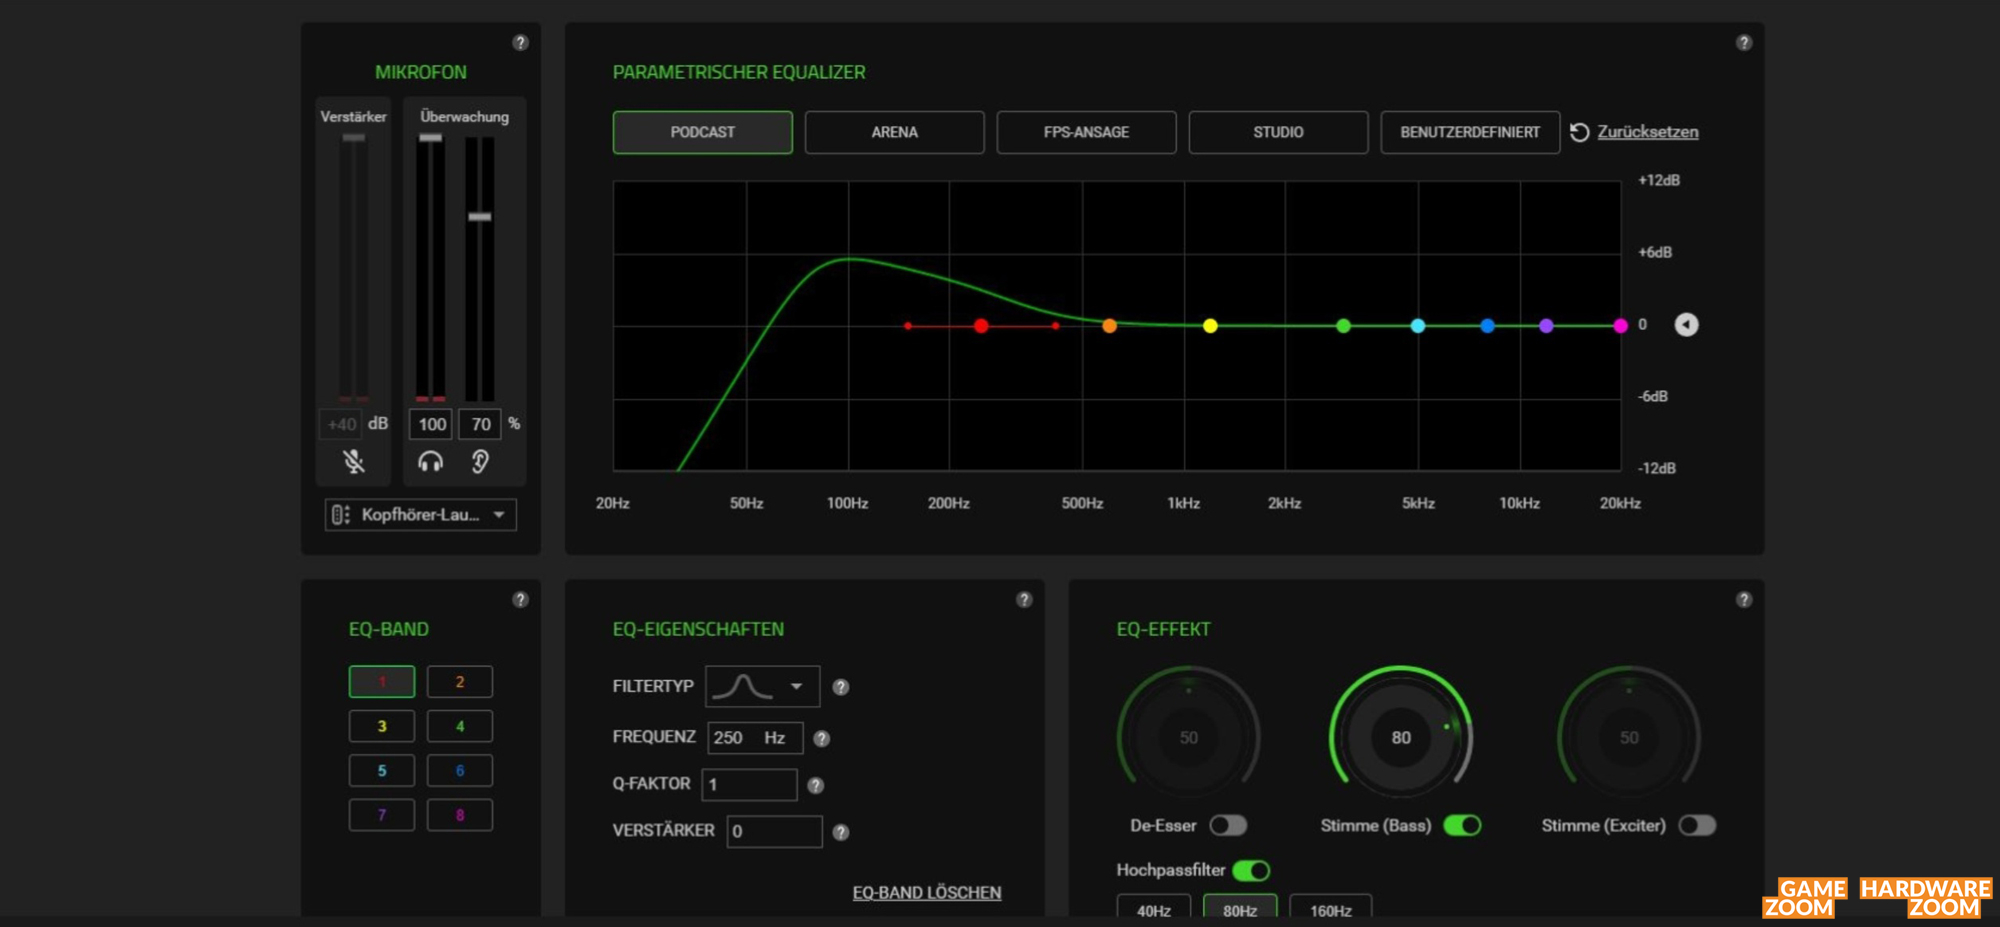Click the mute microphone icon
2000x927 pixels.
coord(354,461)
